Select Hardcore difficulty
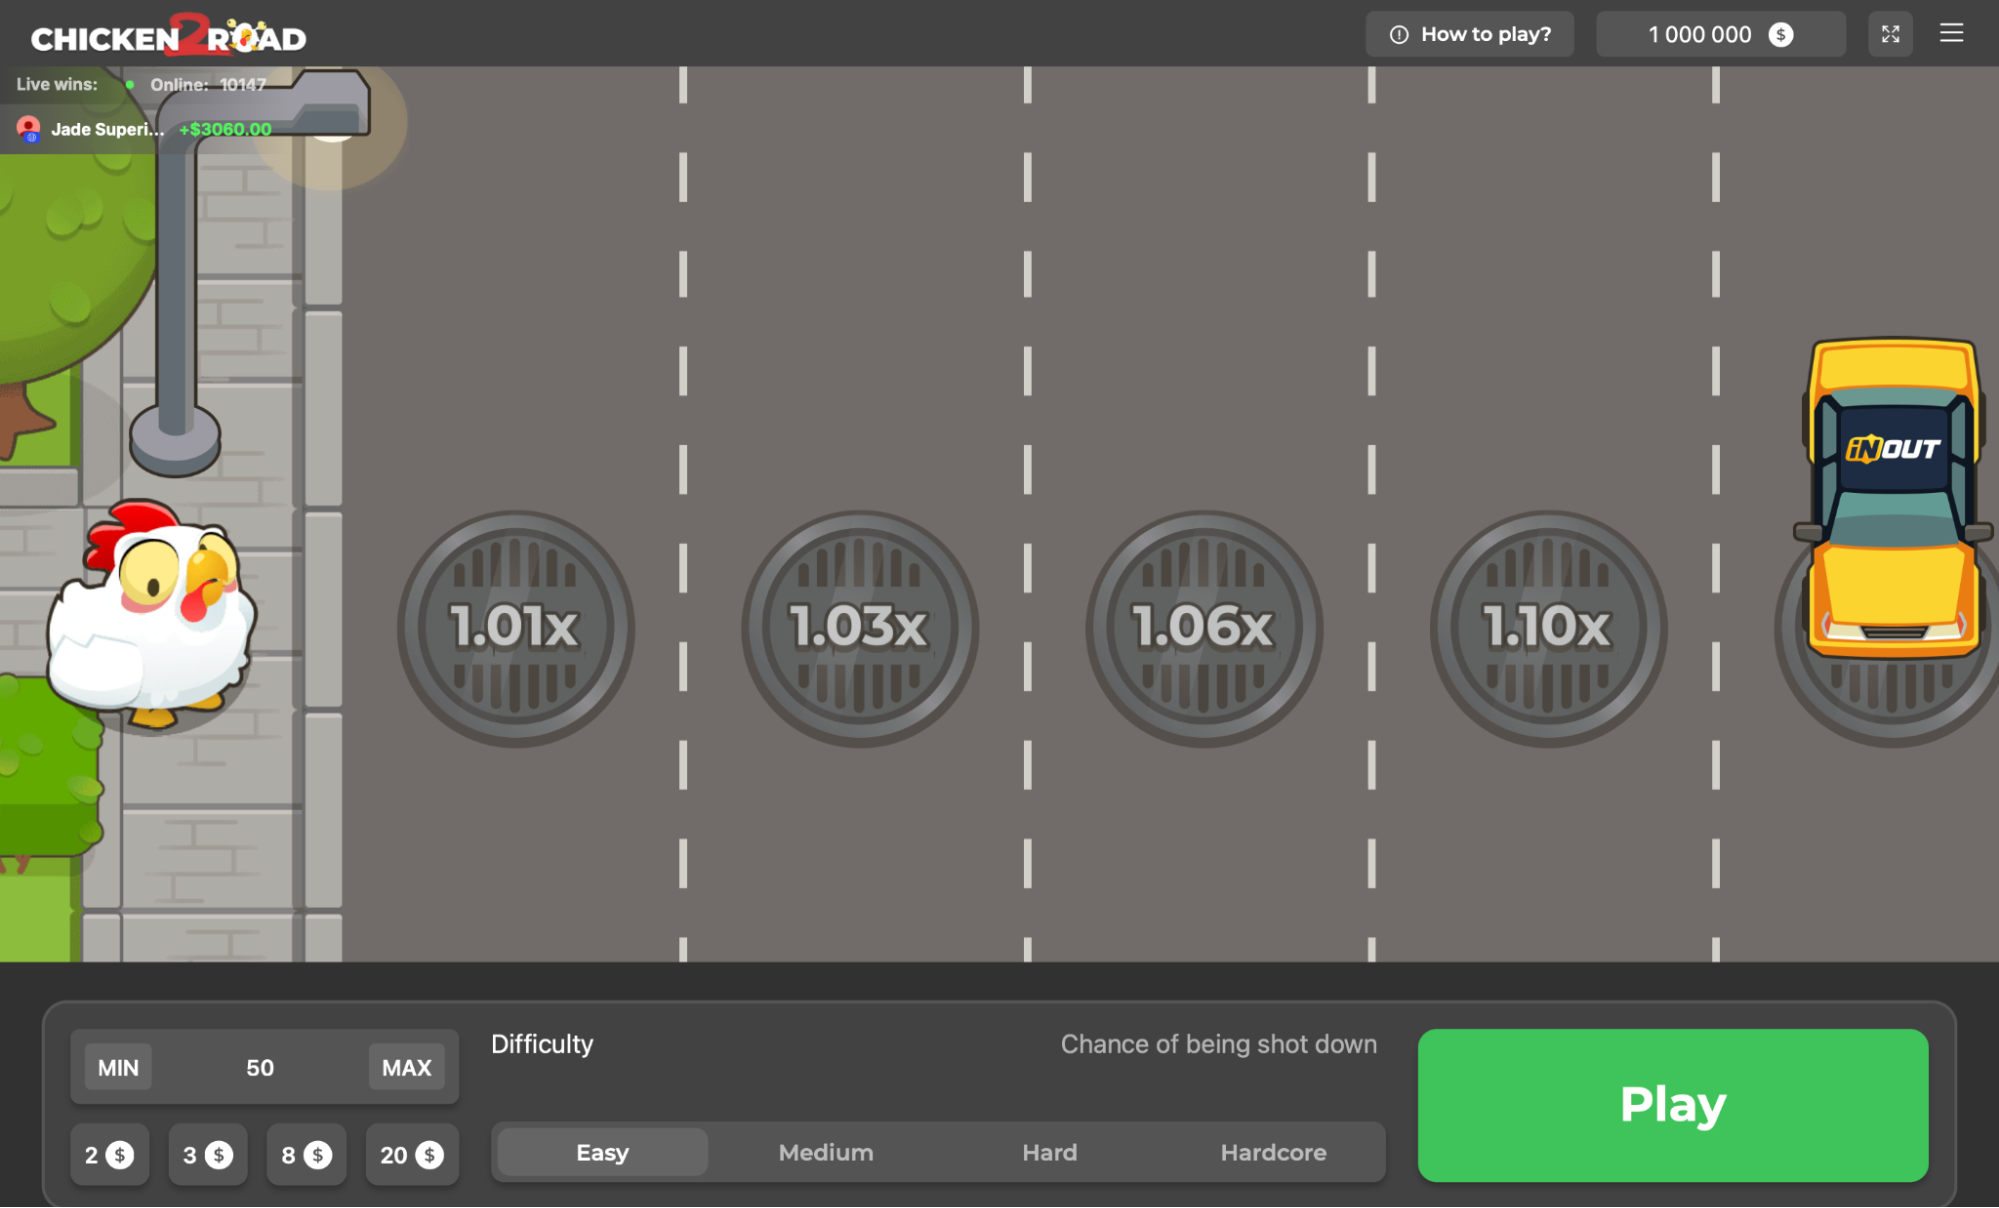The width and height of the screenshot is (1999, 1208). (x=1273, y=1152)
